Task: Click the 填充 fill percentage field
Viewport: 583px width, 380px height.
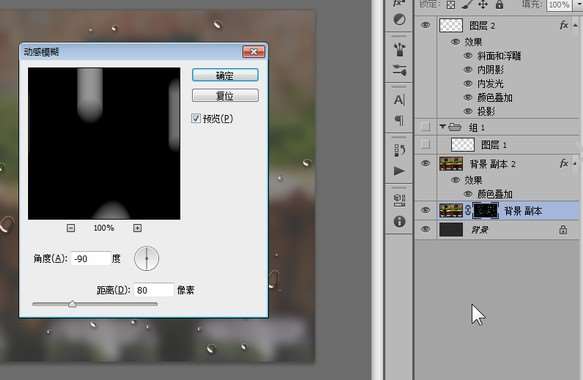Action: [558, 5]
